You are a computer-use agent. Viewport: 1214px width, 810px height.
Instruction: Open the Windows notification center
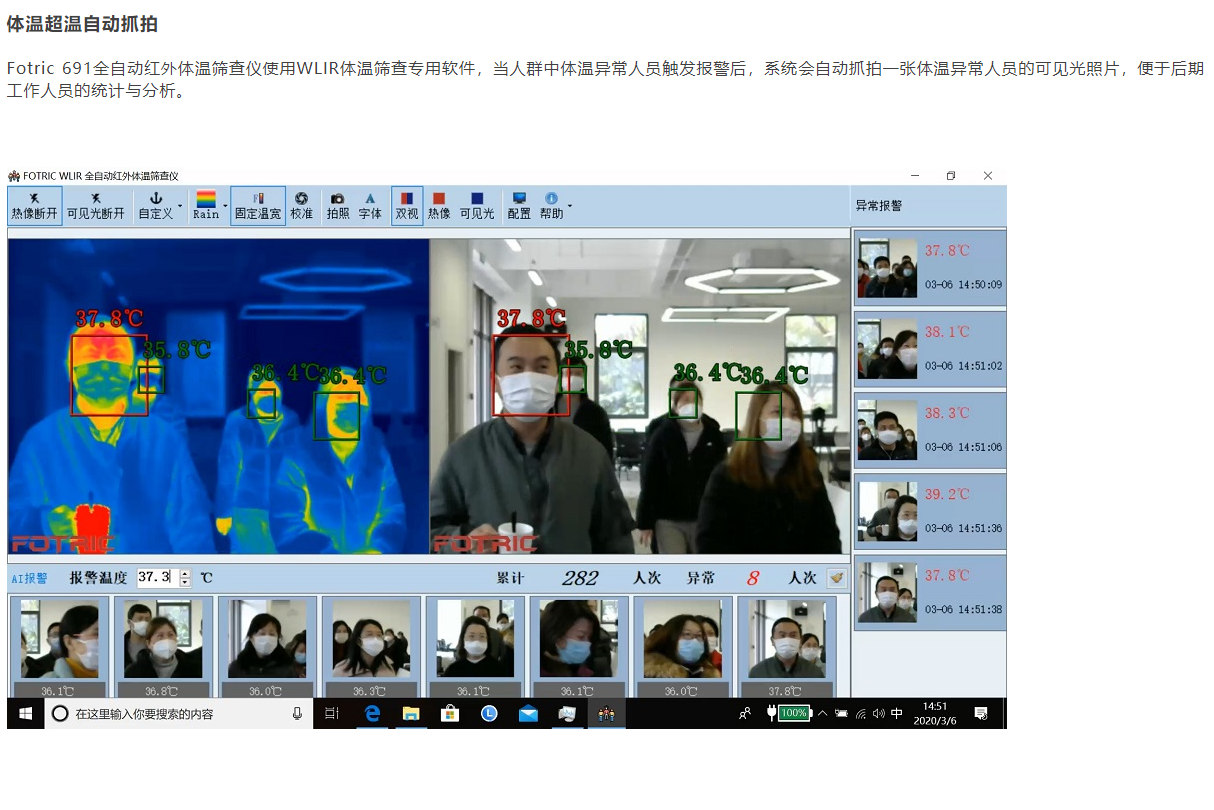pyautogui.click(x=981, y=713)
